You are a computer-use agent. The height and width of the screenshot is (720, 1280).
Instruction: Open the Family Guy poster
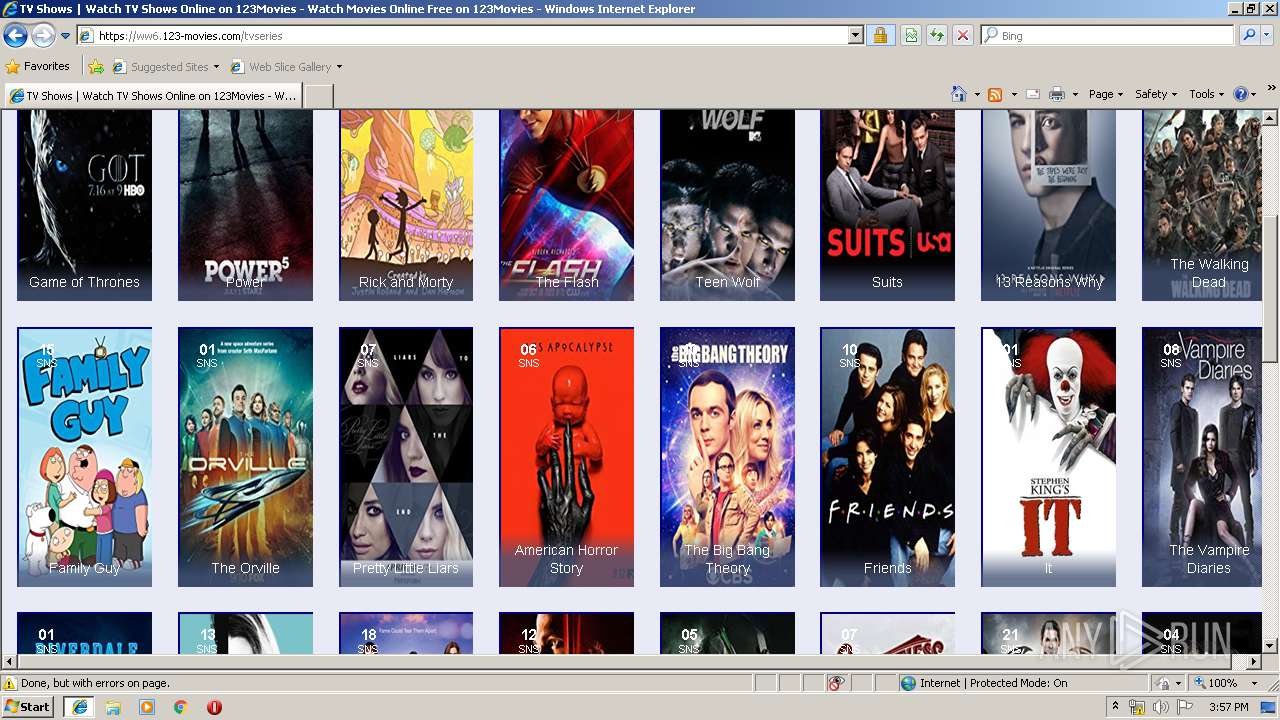point(85,457)
